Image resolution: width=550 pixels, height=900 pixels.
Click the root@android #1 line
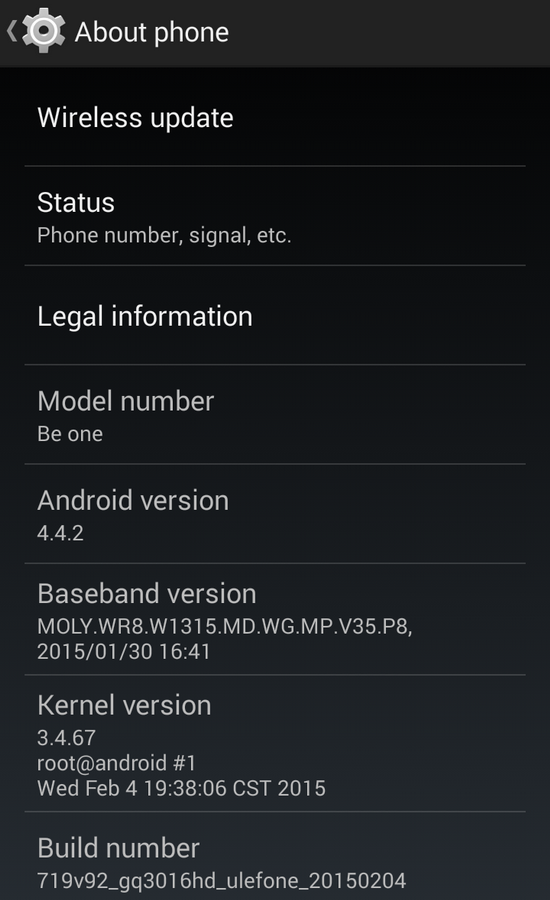click(x=117, y=763)
